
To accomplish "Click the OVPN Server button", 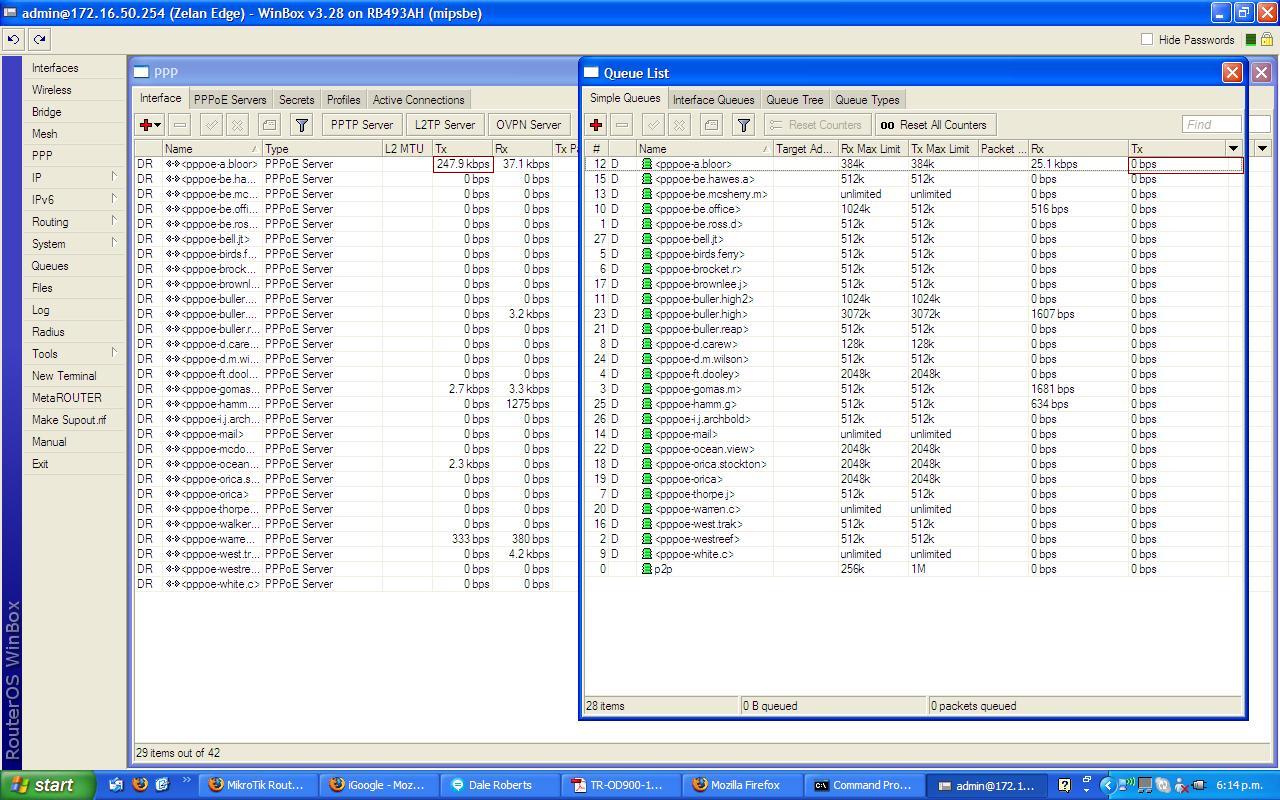I will pyautogui.click(x=528, y=125).
